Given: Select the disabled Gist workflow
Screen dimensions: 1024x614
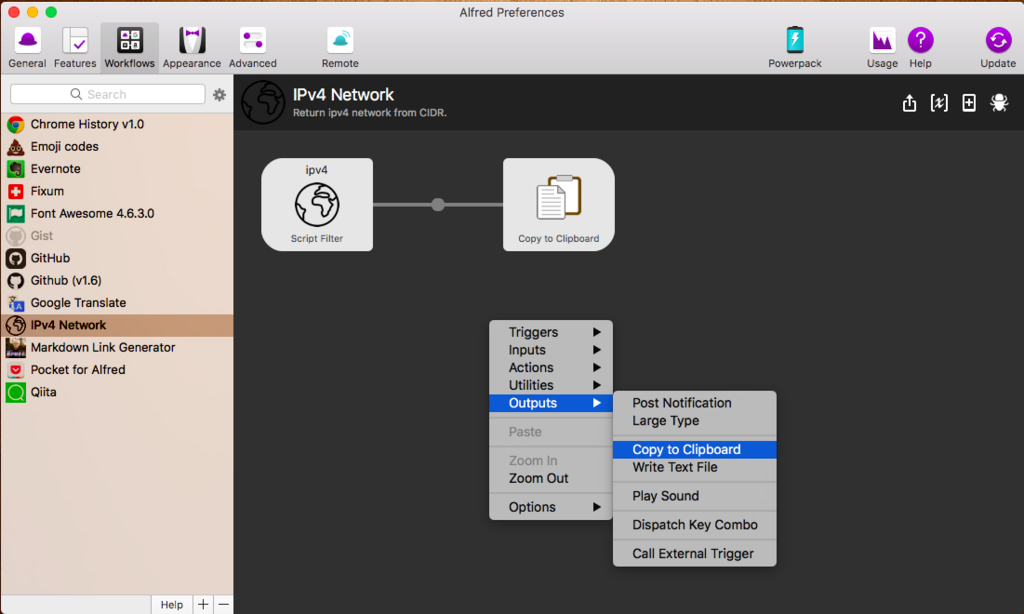Looking at the screenshot, I should click(x=117, y=236).
